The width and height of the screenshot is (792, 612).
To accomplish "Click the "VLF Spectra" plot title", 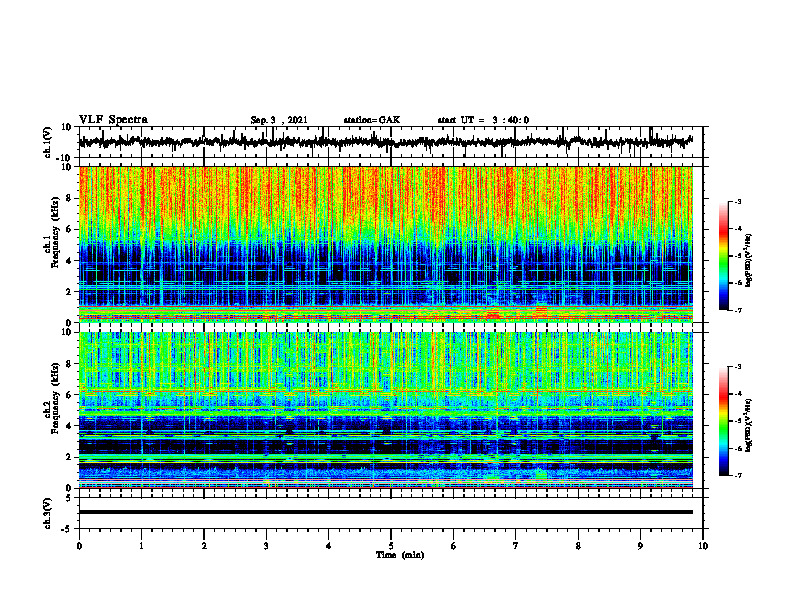I will coord(113,120).
